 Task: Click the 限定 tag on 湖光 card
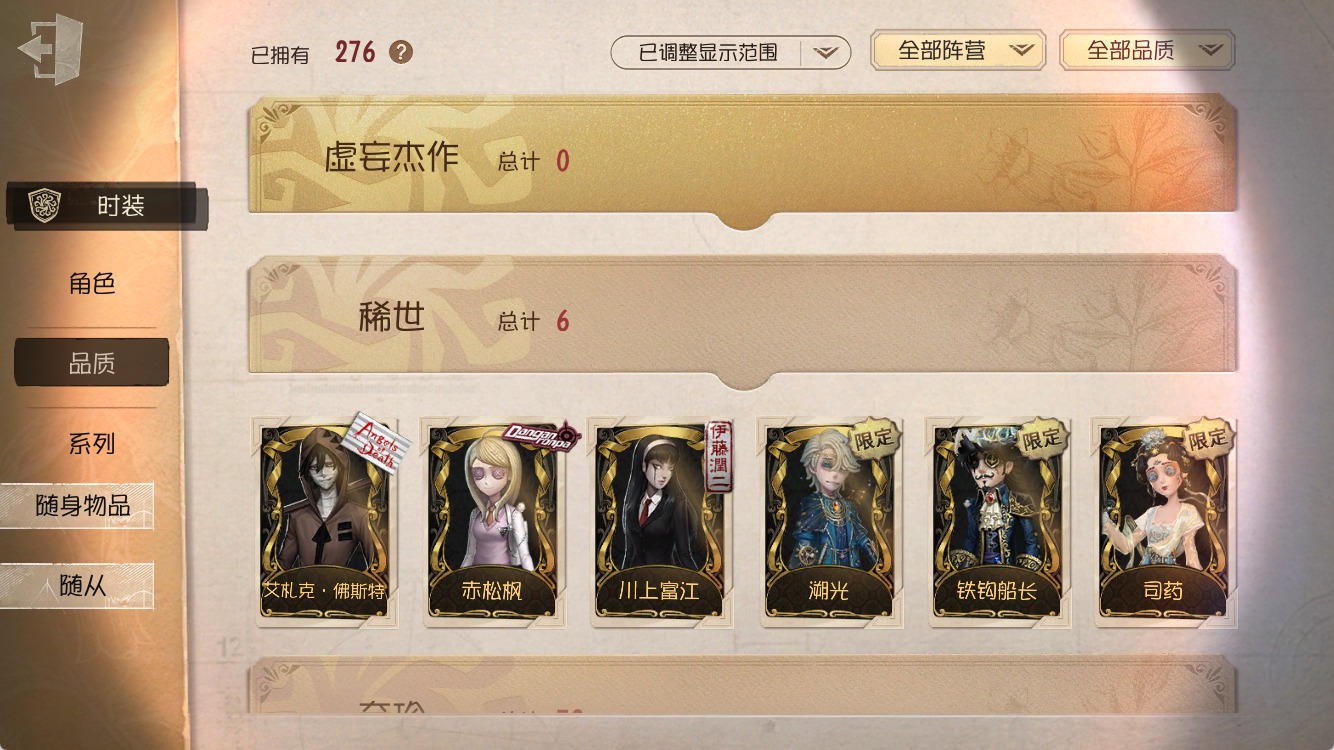click(x=874, y=438)
